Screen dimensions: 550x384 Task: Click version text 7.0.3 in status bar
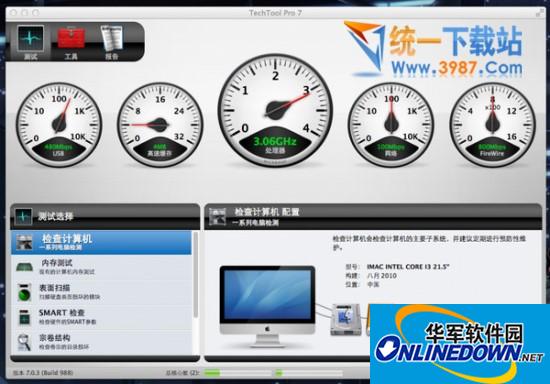43,373
